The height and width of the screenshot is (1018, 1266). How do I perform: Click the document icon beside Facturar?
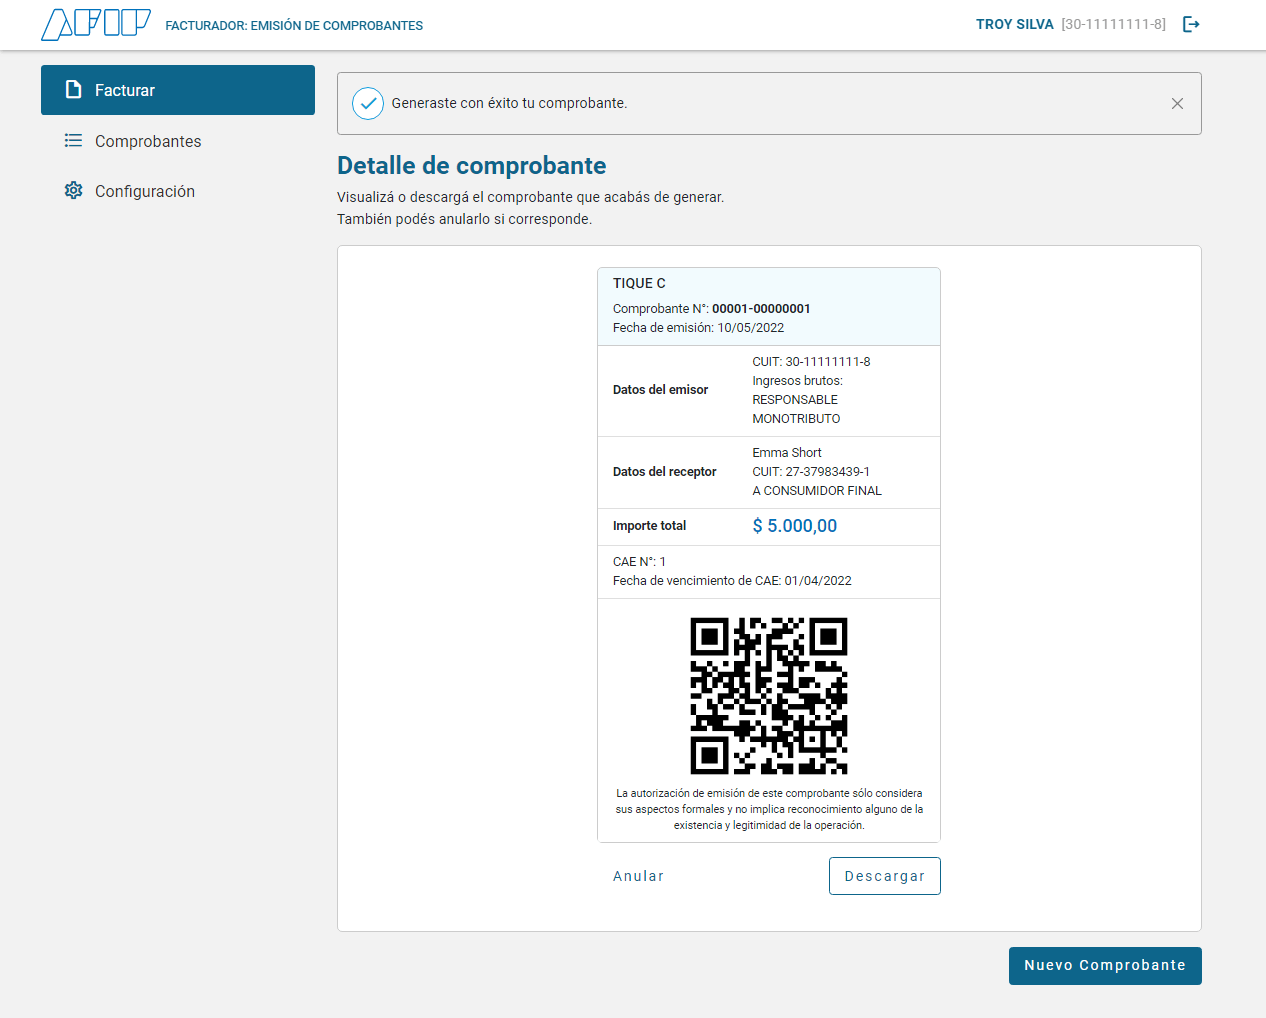(x=73, y=90)
